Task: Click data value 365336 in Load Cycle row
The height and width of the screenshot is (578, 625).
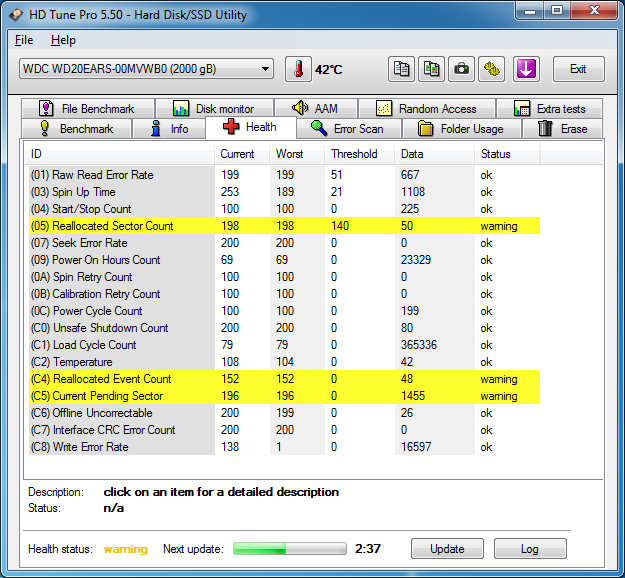Action: click(419, 345)
